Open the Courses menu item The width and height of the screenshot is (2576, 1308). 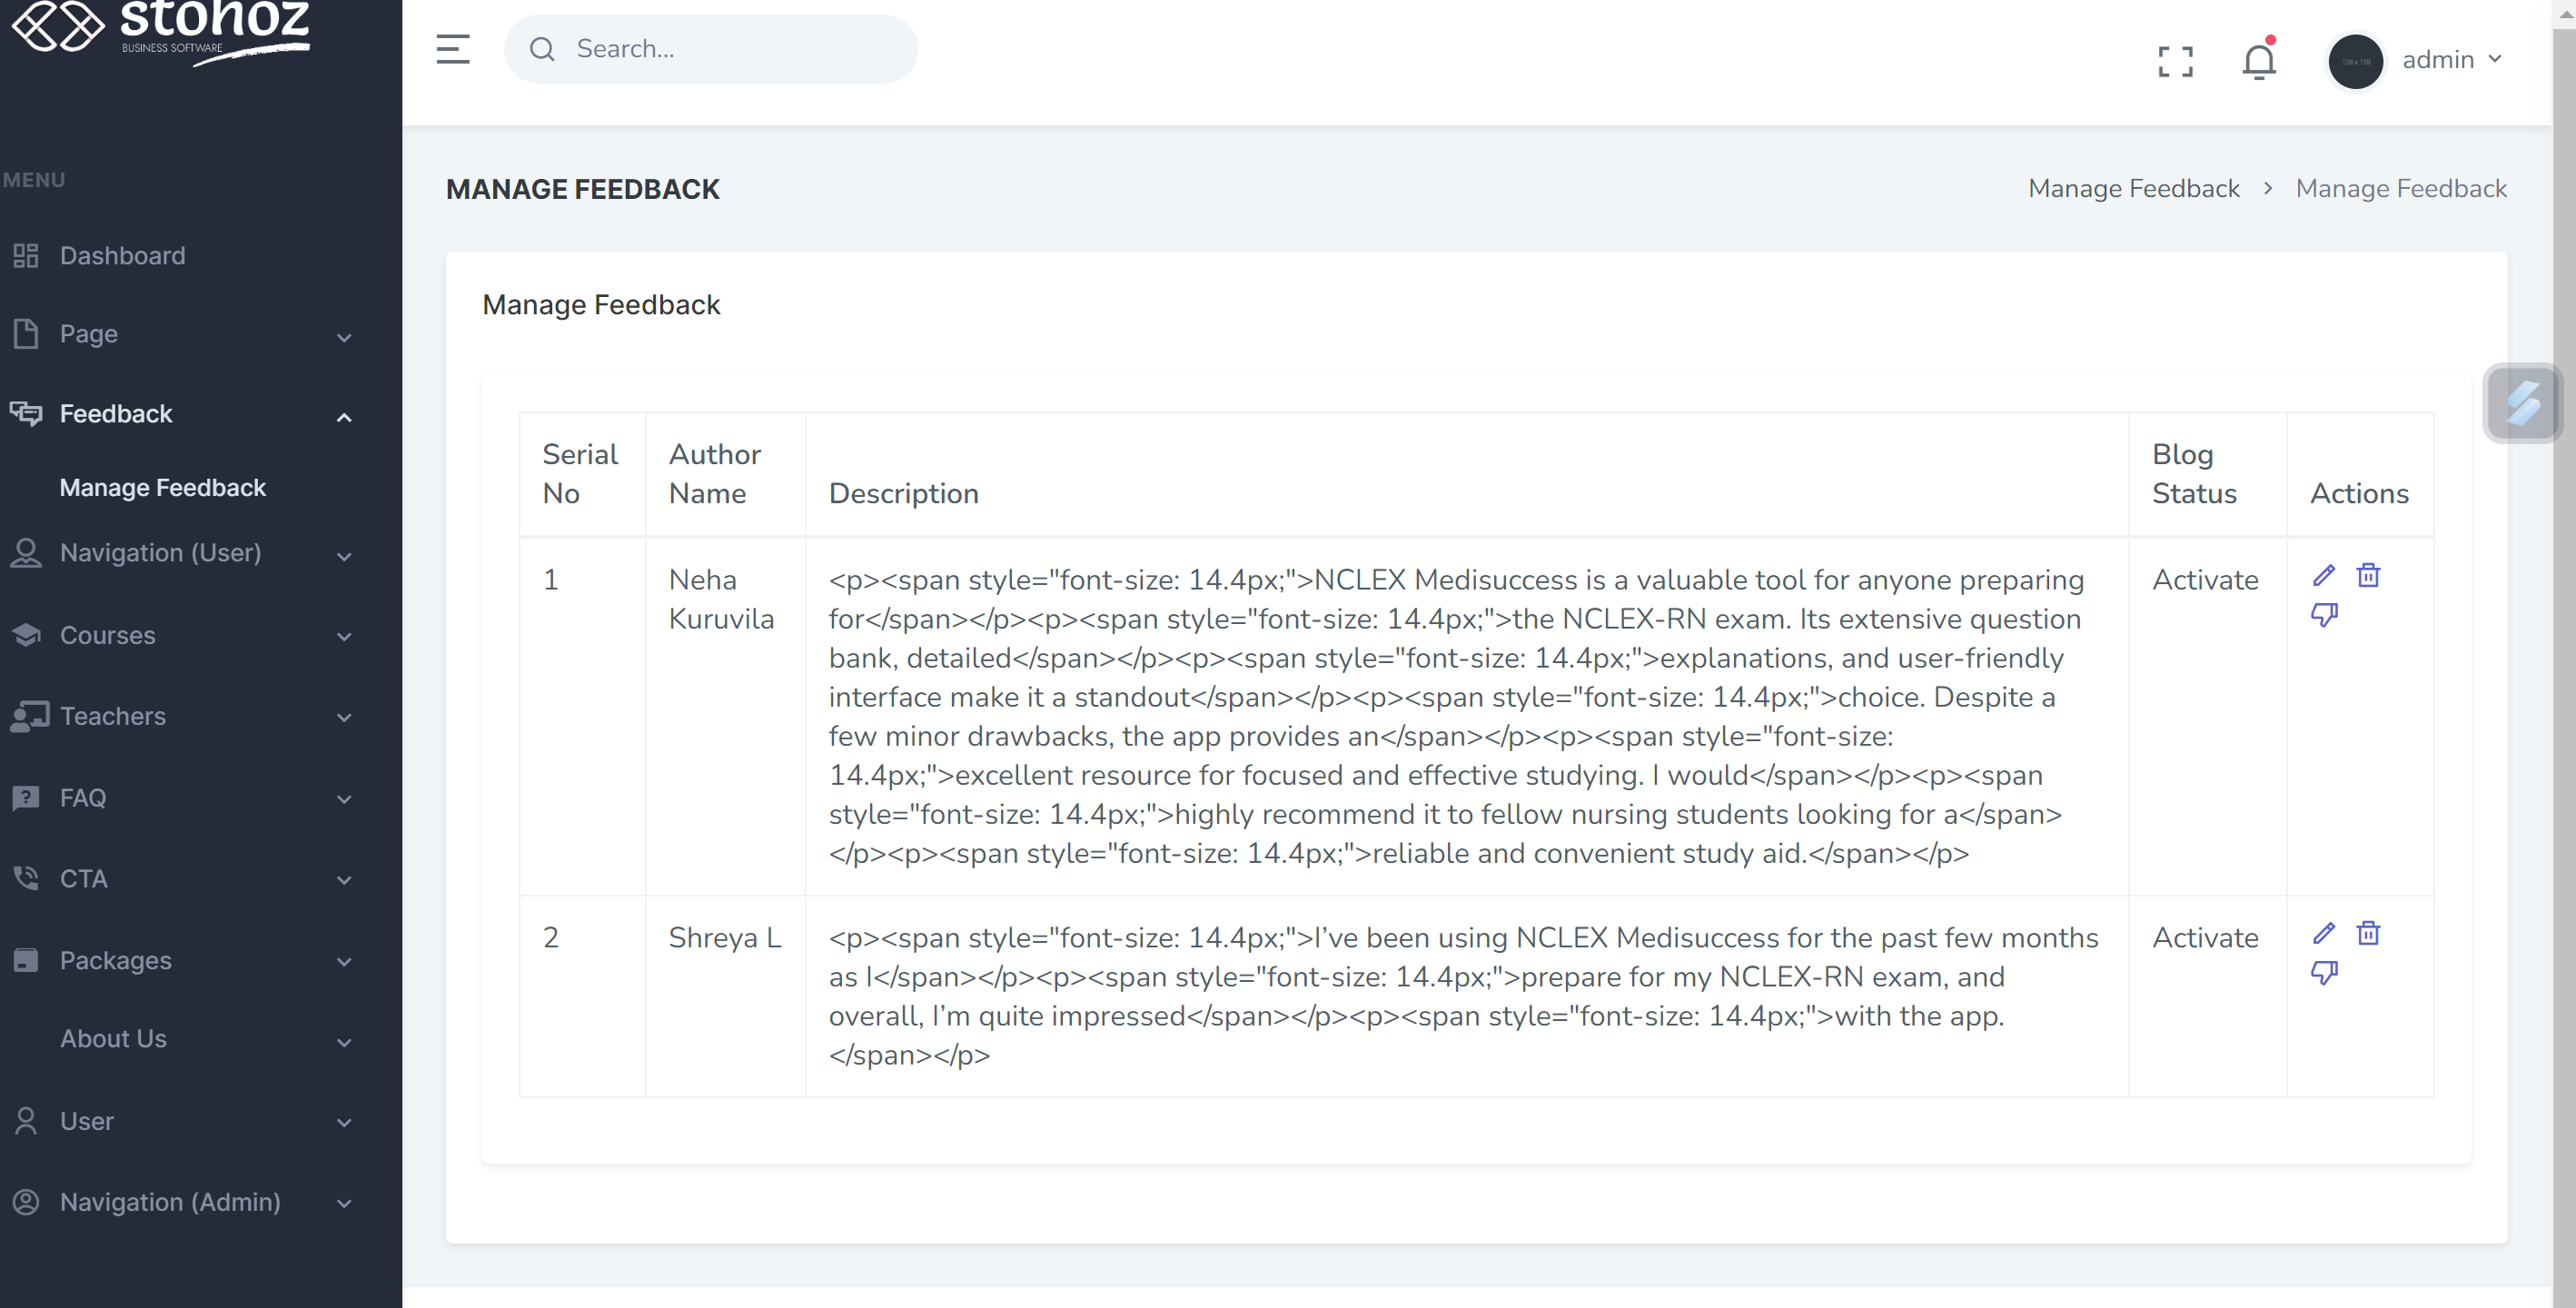[107, 635]
